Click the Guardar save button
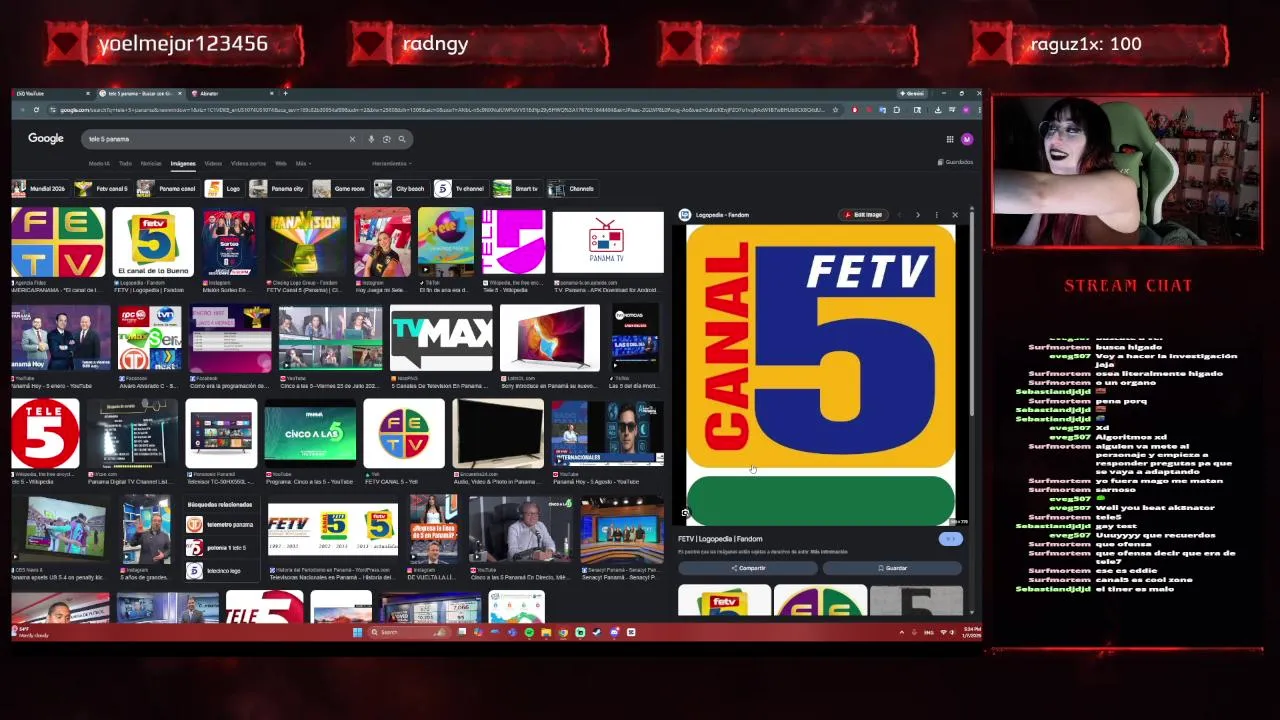 [x=892, y=568]
